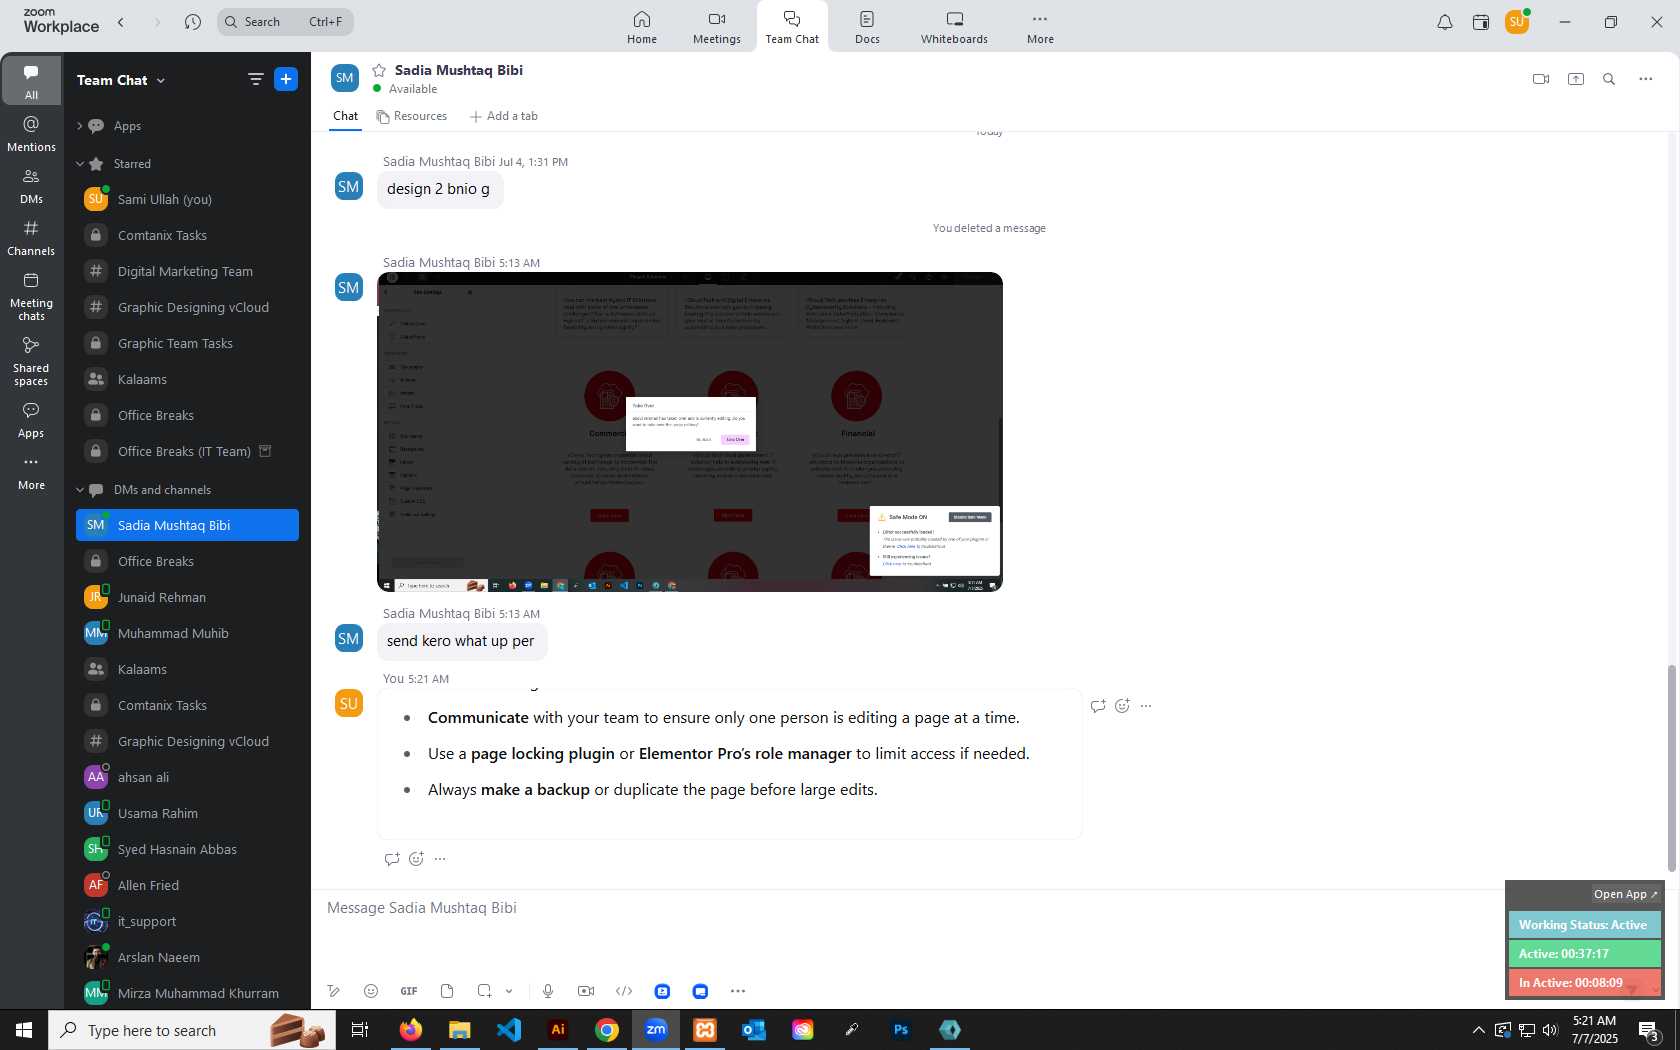Expand the Apps section

79,126
